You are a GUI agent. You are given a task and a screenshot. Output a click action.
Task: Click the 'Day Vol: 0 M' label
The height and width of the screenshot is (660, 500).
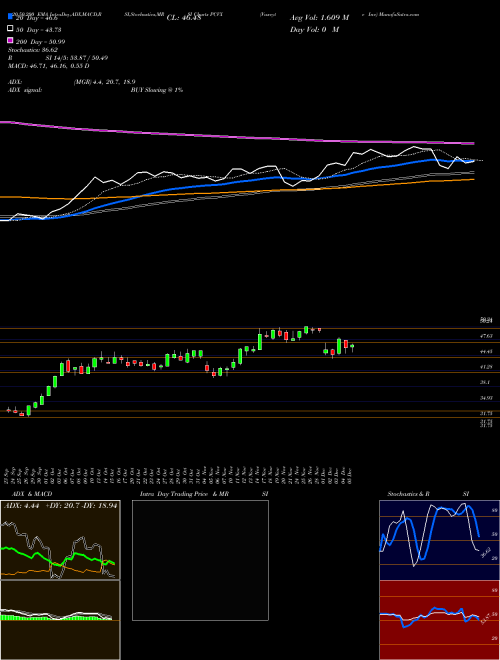(x=314, y=29)
